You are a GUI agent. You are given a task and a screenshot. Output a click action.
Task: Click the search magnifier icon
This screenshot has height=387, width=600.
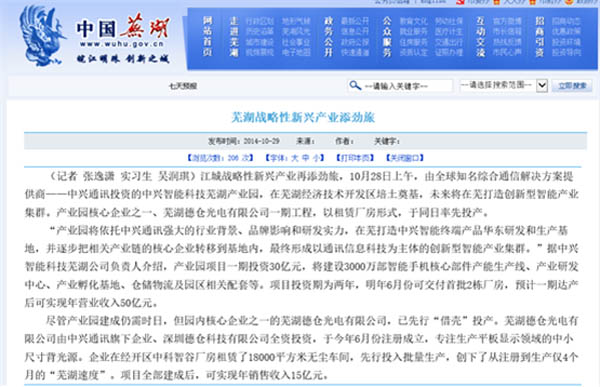pos(355,85)
